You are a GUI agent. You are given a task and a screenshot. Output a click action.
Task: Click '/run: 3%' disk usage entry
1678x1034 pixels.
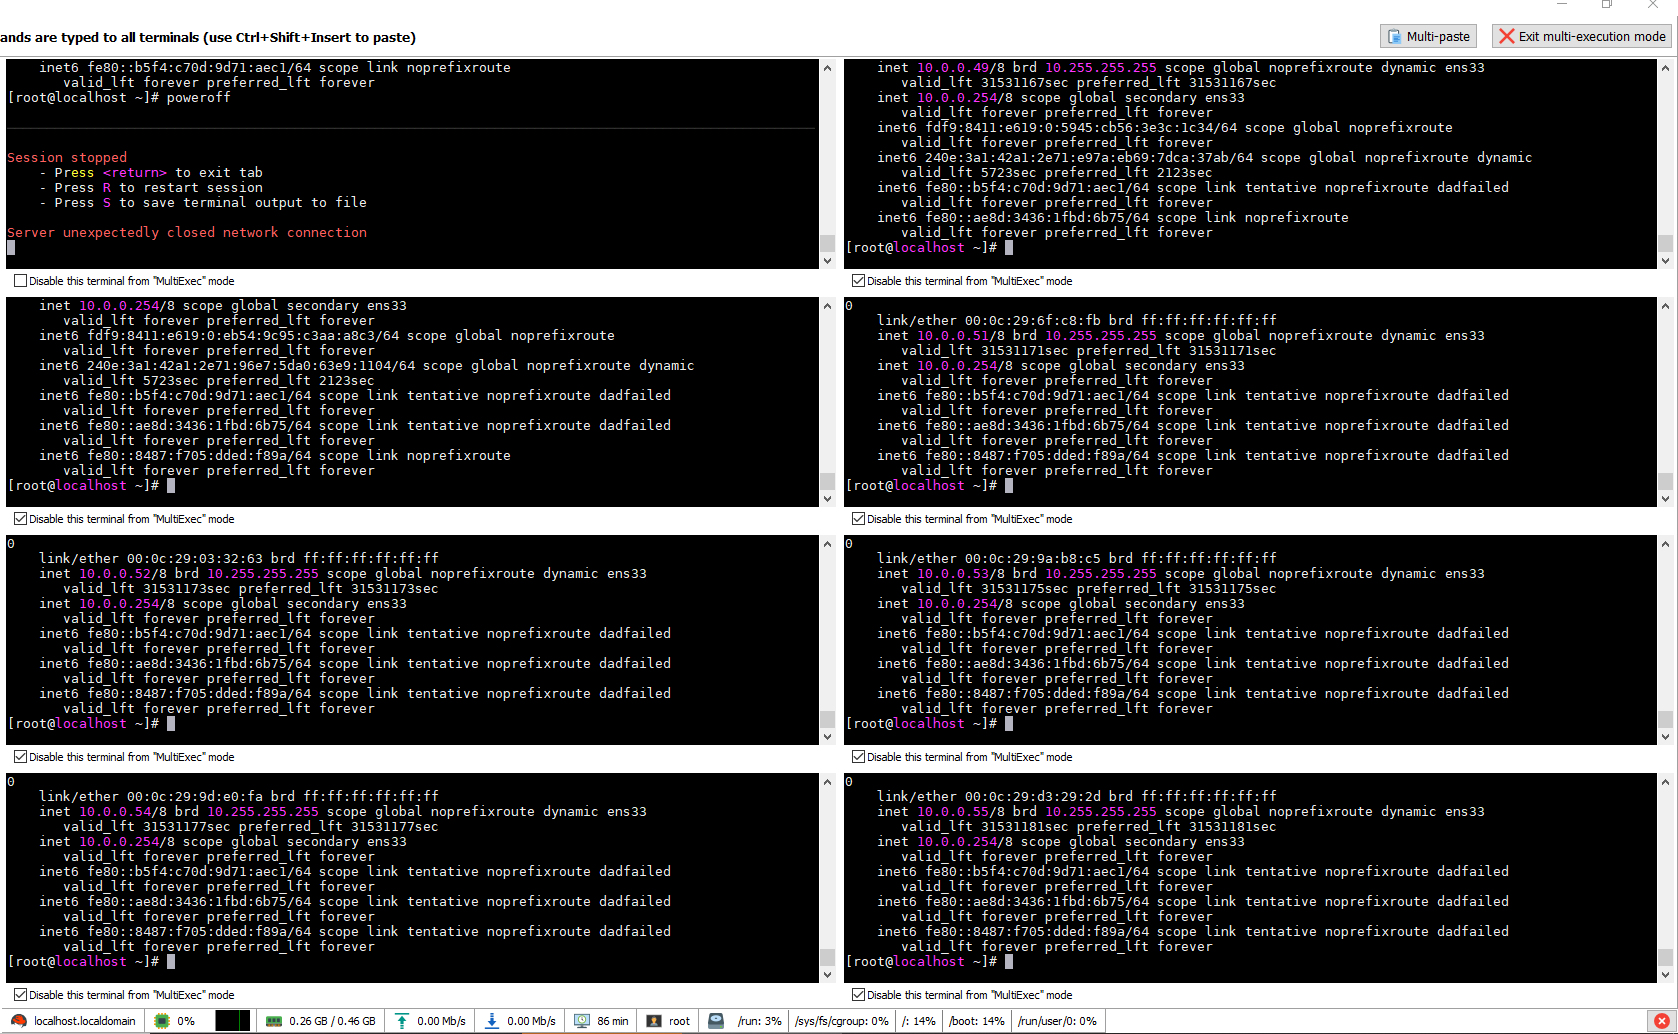(759, 1021)
